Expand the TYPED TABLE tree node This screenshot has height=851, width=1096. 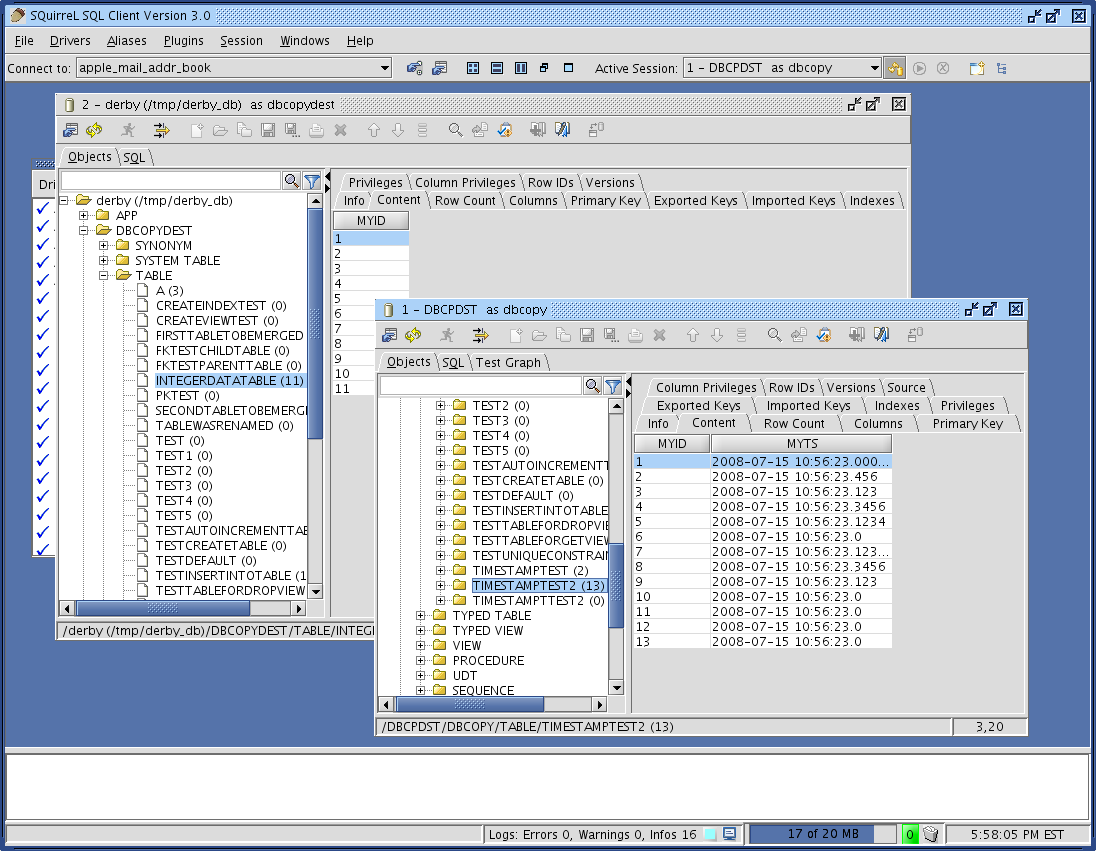pos(420,615)
